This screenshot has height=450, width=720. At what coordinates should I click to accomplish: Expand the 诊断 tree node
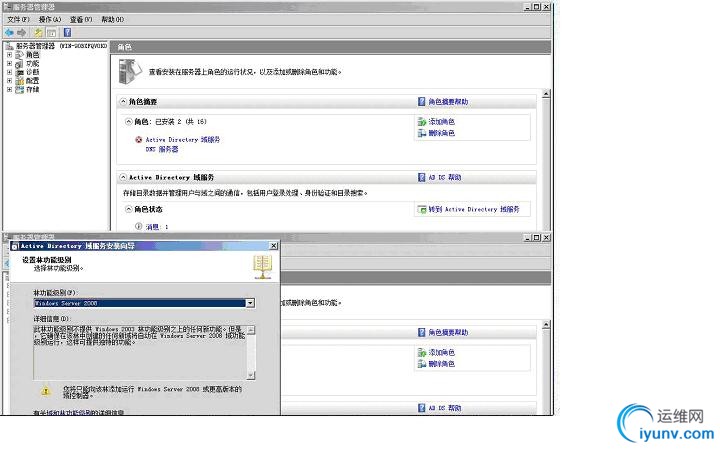tap(9, 72)
